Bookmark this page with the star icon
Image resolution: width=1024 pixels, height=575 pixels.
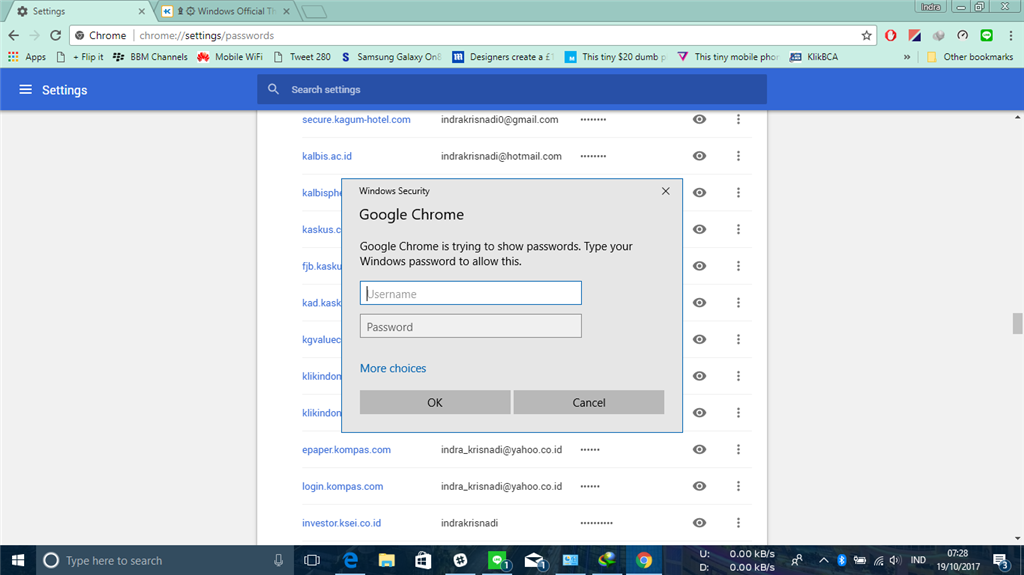(x=867, y=35)
